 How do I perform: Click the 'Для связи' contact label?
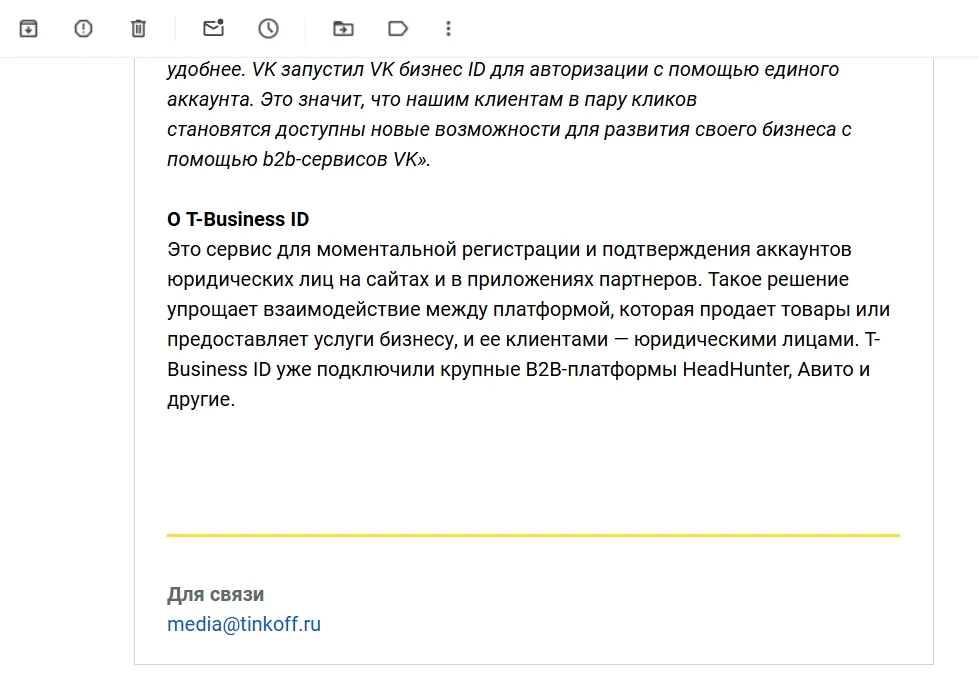coord(215,595)
